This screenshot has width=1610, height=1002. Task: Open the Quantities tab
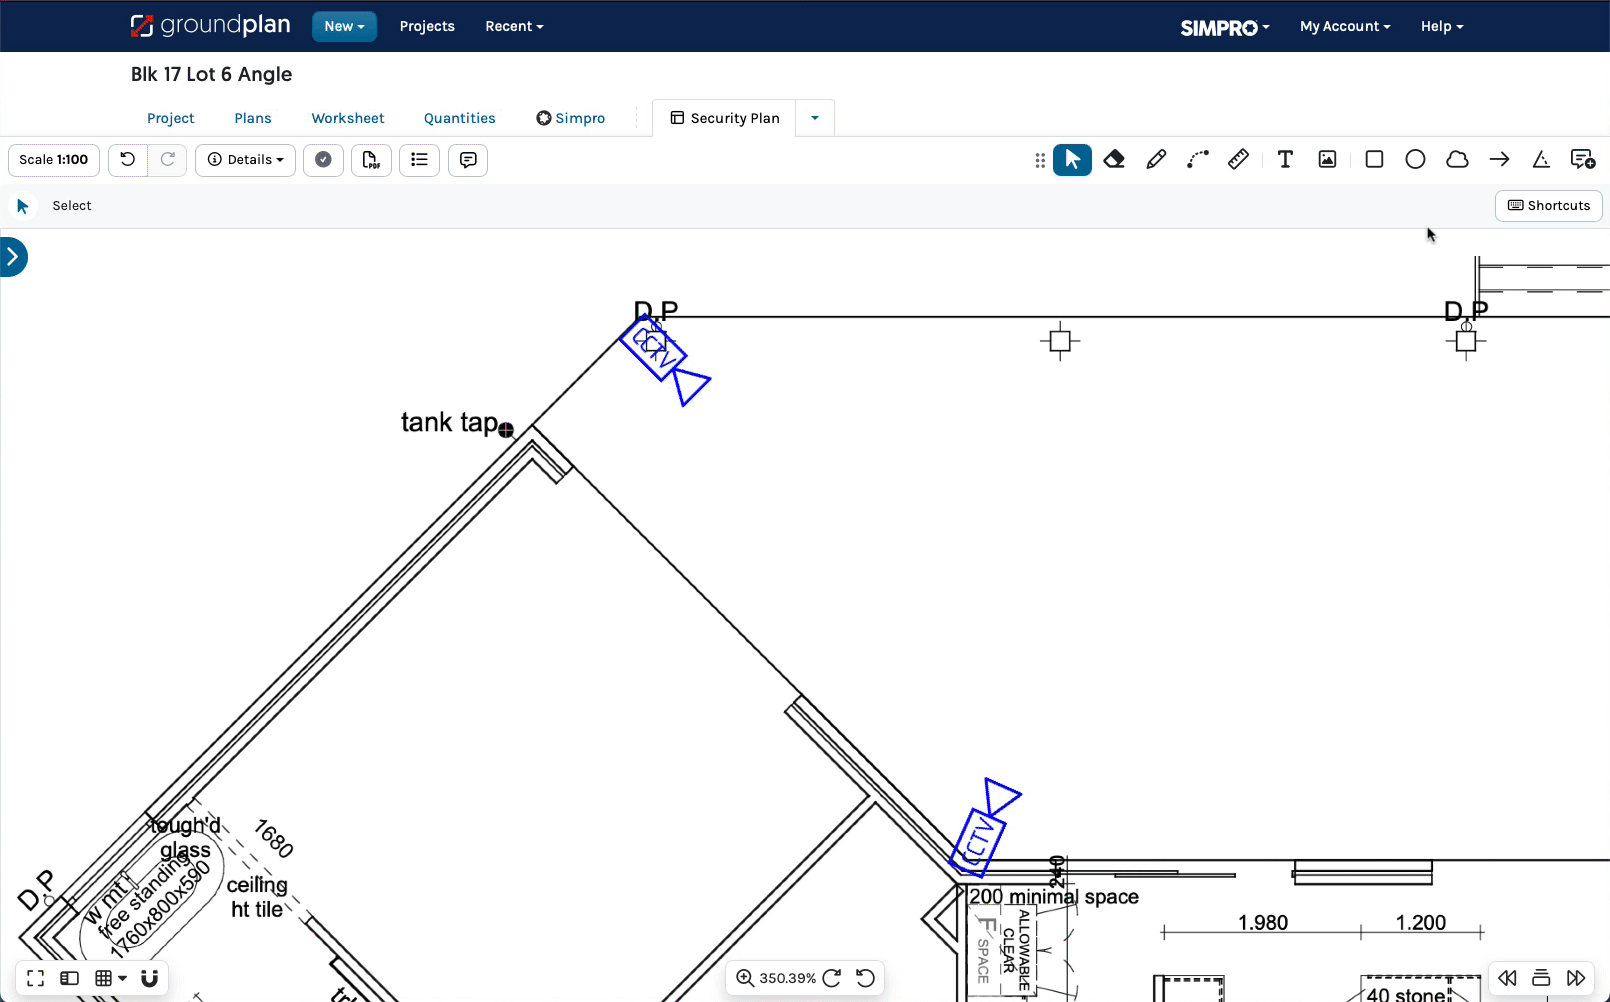459,118
